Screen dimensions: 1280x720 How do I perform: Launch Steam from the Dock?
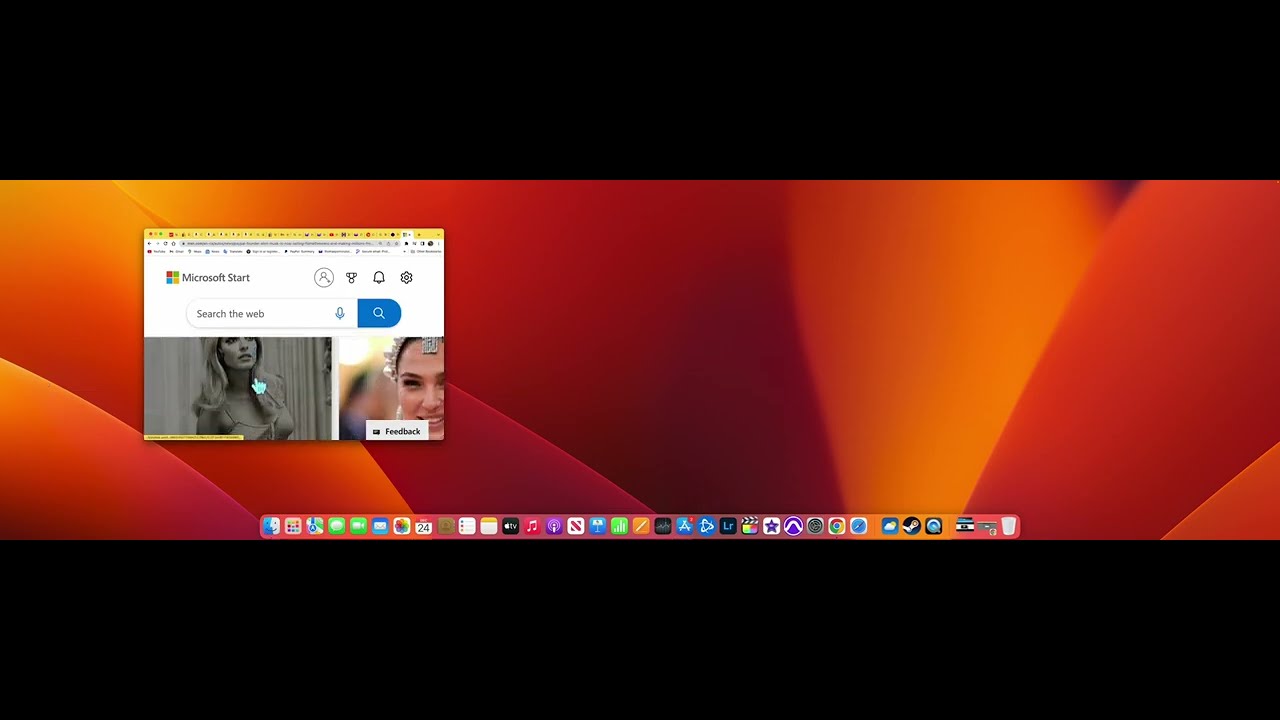[912, 526]
